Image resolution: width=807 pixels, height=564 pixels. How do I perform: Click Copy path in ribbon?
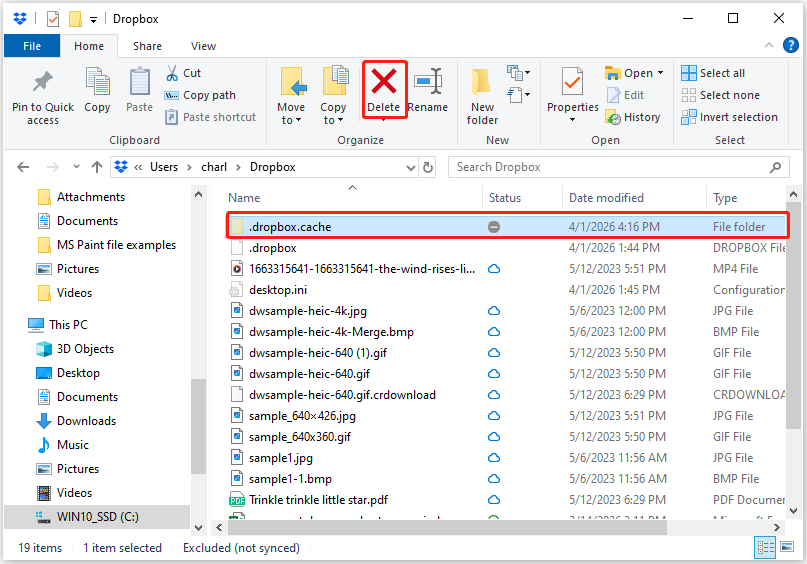coord(200,95)
